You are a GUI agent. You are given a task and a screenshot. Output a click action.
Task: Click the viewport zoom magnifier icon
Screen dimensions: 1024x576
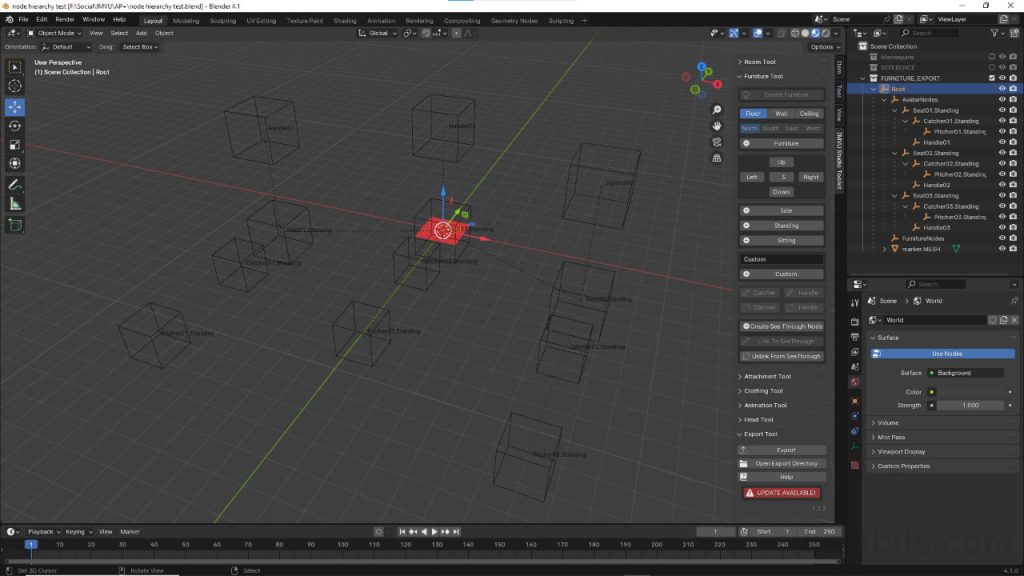pyautogui.click(x=717, y=109)
